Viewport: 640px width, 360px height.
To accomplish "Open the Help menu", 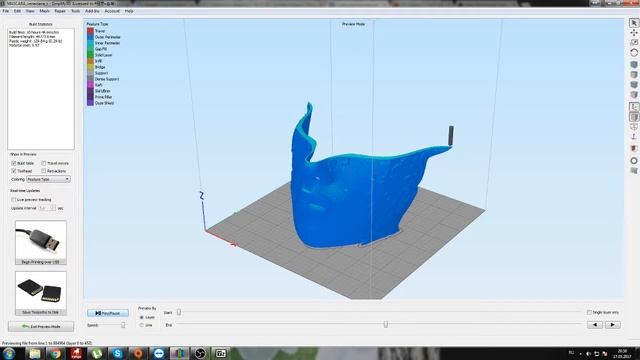I will (129, 11).
